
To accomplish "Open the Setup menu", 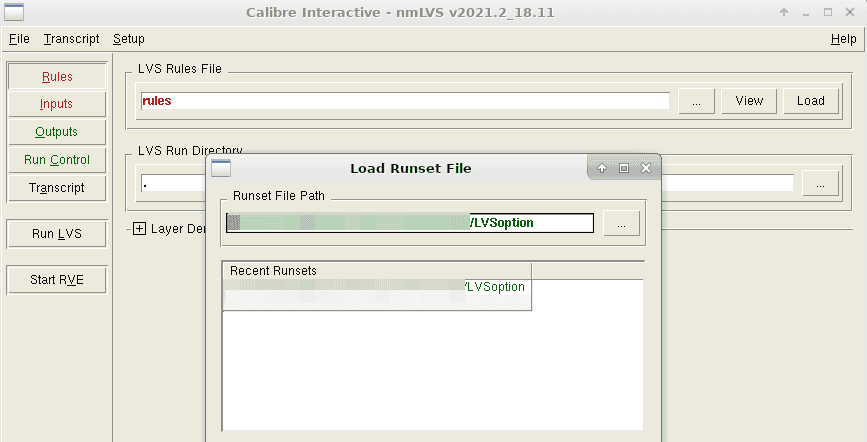I will pos(129,39).
